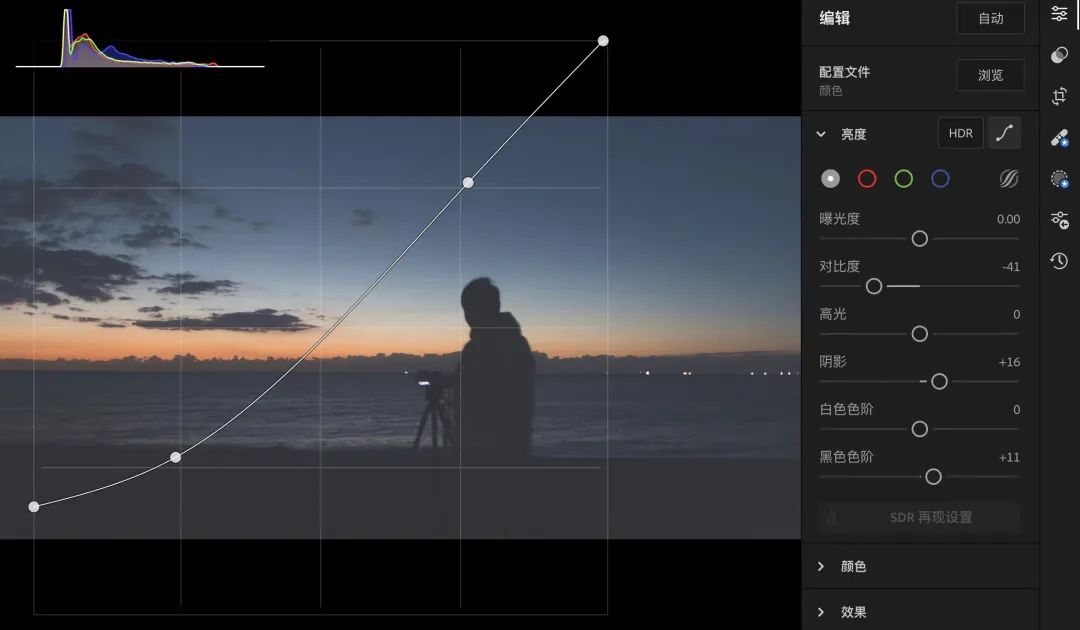Click the 自动 auto button
The width and height of the screenshot is (1080, 630).
click(x=990, y=19)
